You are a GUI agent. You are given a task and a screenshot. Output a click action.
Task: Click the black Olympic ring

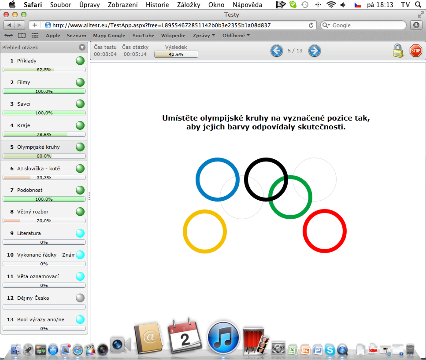(246, 180)
